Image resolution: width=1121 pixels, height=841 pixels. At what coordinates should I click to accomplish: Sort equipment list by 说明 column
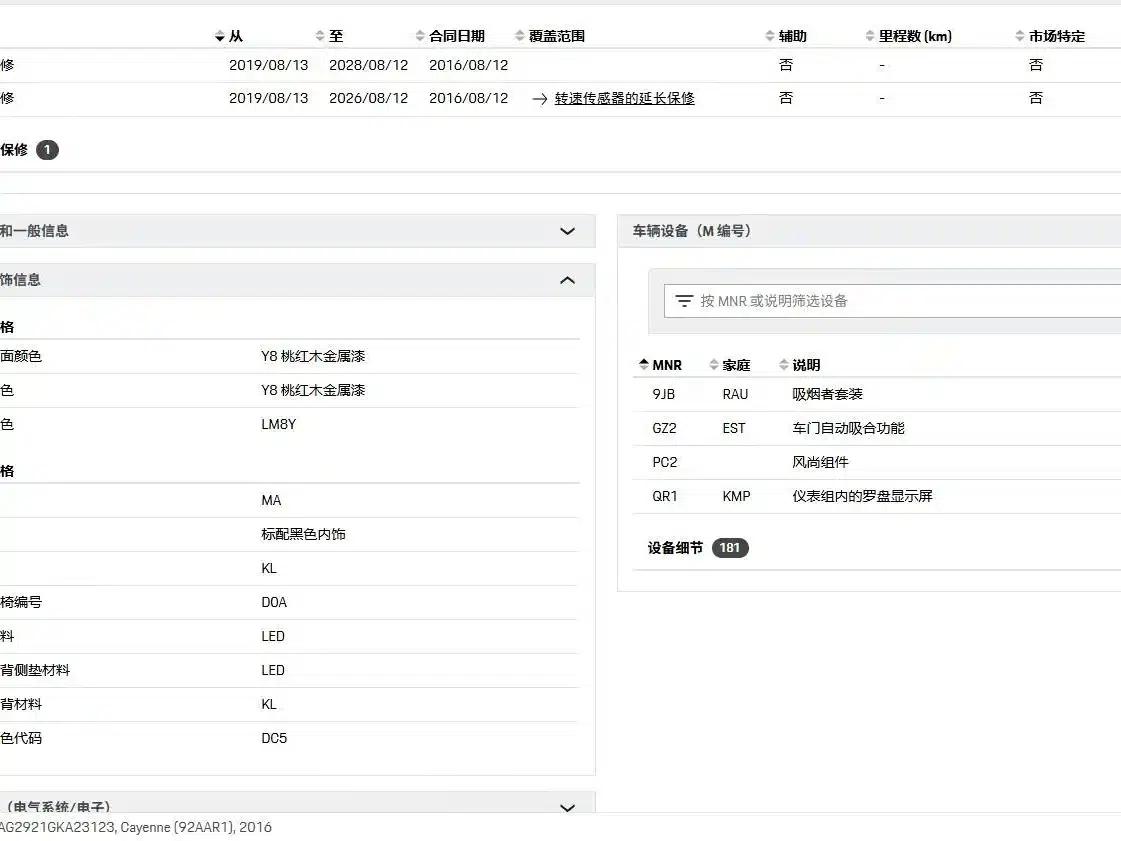coord(799,365)
